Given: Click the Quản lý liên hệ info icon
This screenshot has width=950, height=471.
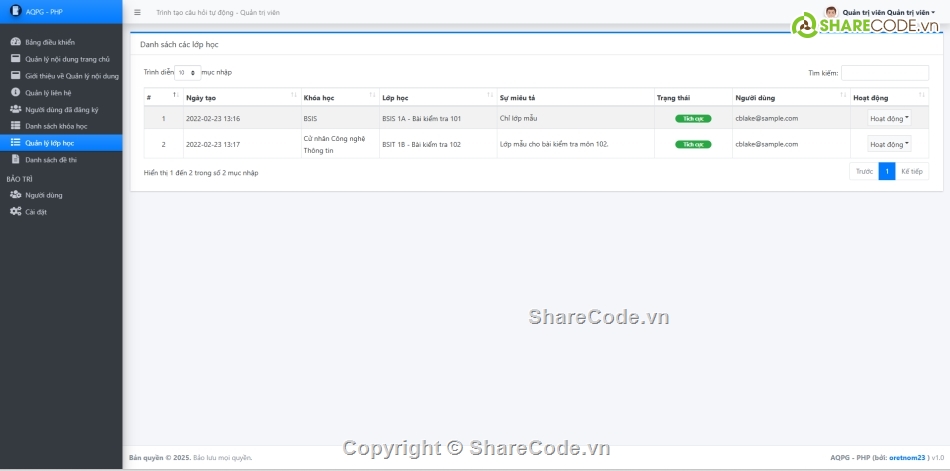Looking at the screenshot, I should coord(15,93).
